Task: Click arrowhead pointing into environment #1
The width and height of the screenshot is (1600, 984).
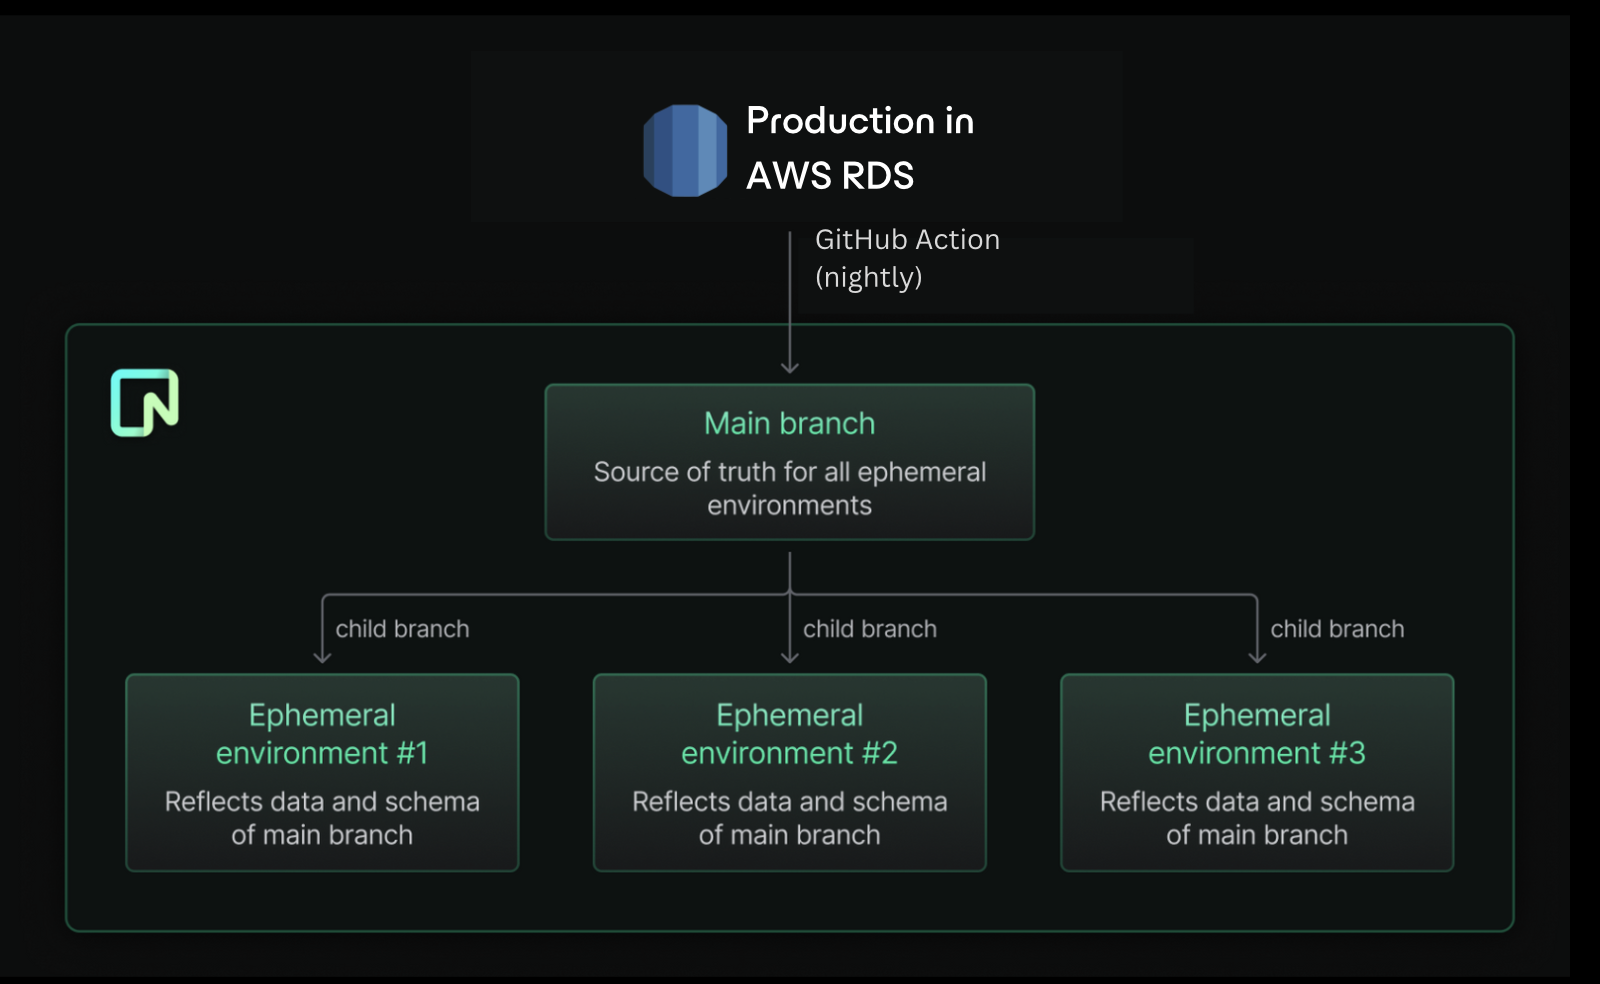Action: [322, 657]
